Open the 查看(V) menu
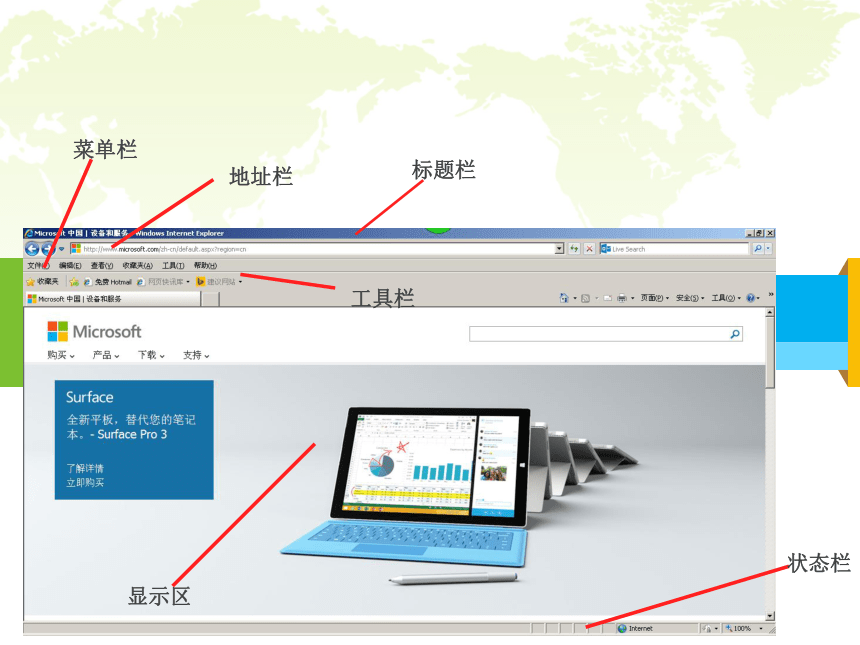The width and height of the screenshot is (860, 645). click(x=101, y=265)
